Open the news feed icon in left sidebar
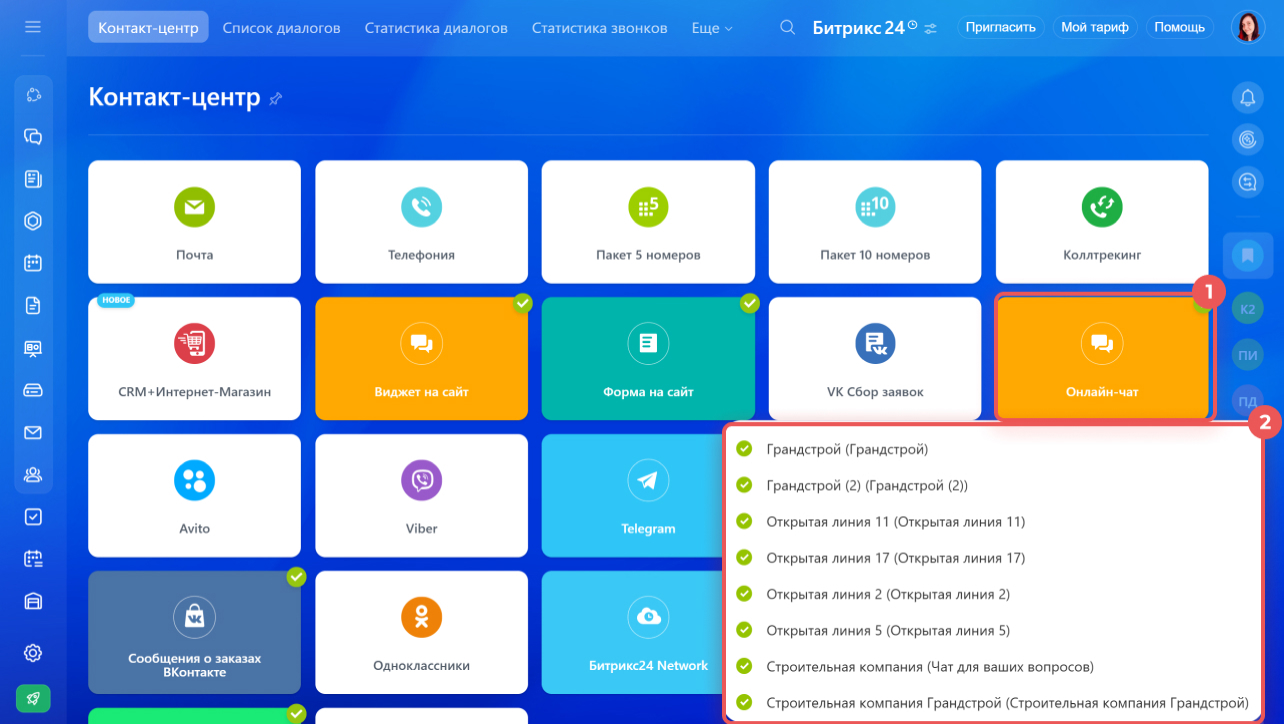1284x724 pixels. [33, 179]
